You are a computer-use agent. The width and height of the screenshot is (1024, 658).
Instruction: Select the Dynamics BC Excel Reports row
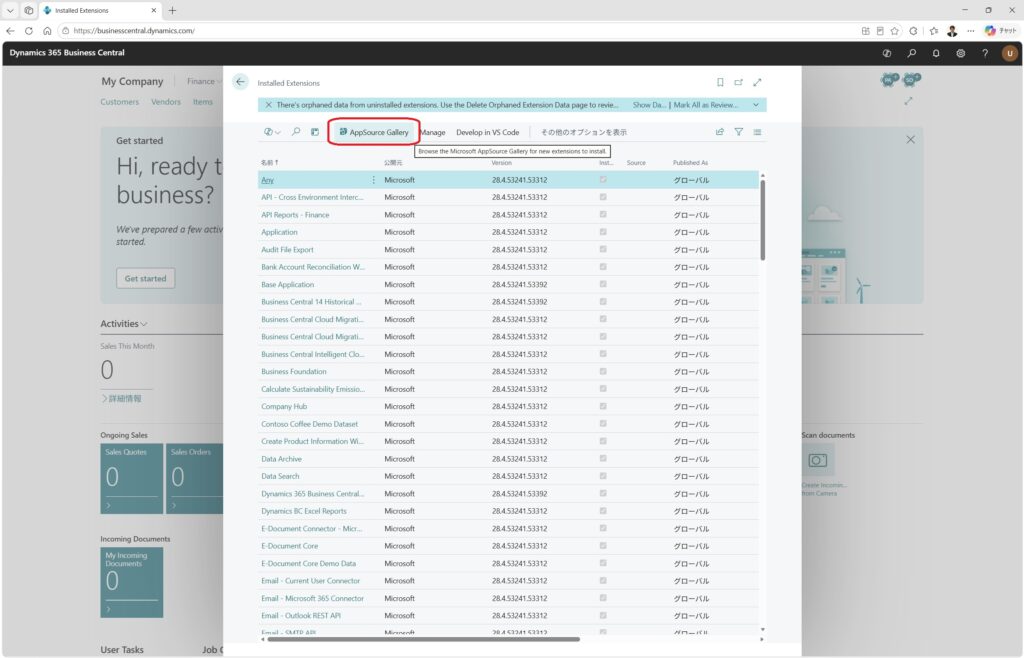point(508,511)
